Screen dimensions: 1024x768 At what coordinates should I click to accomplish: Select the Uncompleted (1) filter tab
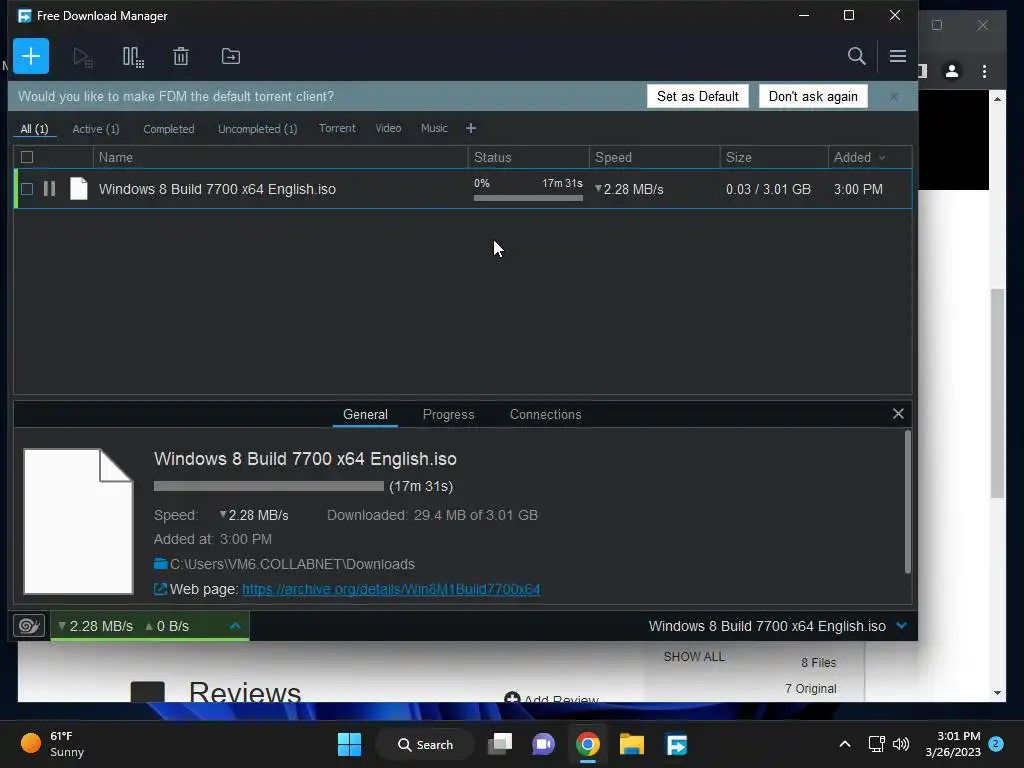(257, 129)
